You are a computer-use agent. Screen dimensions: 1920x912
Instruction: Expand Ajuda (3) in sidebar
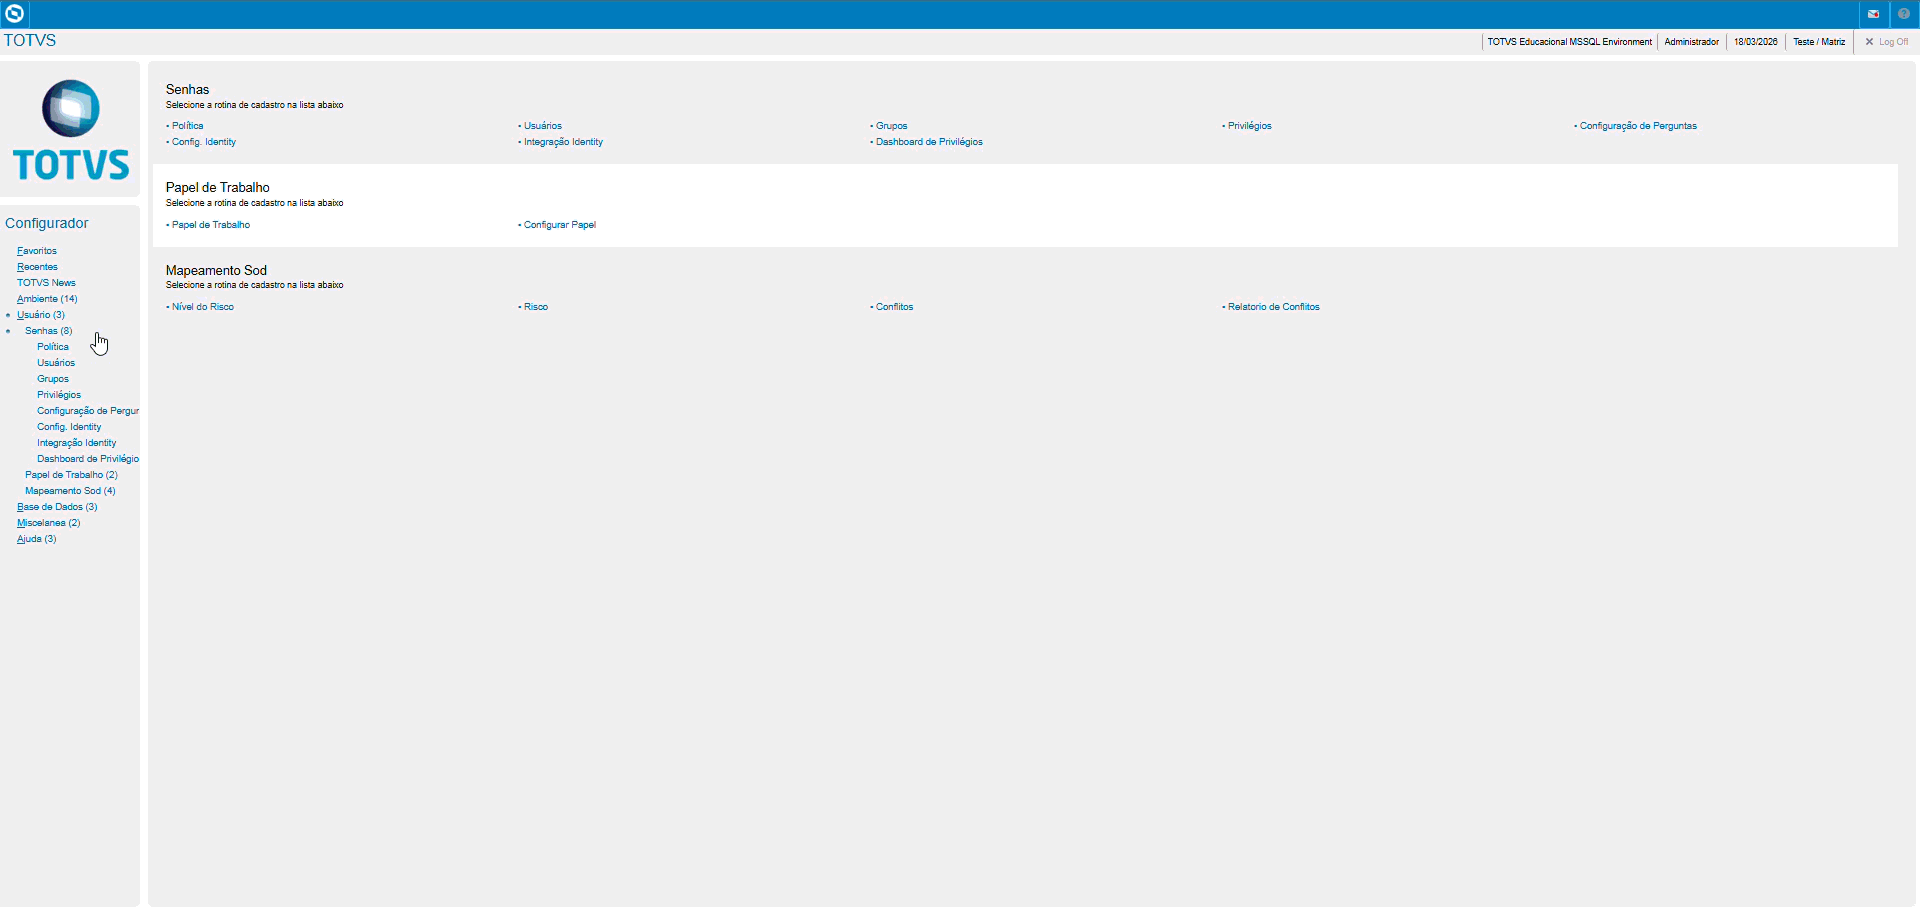(x=36, y=539)
